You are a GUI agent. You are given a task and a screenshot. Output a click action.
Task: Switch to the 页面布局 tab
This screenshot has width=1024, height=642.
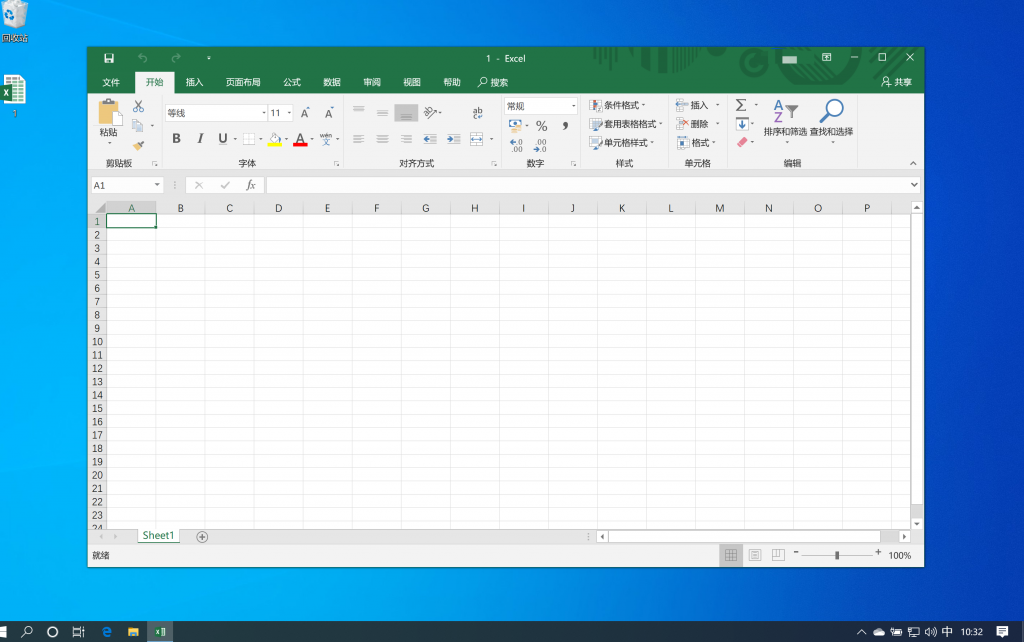tap(243, 82)
